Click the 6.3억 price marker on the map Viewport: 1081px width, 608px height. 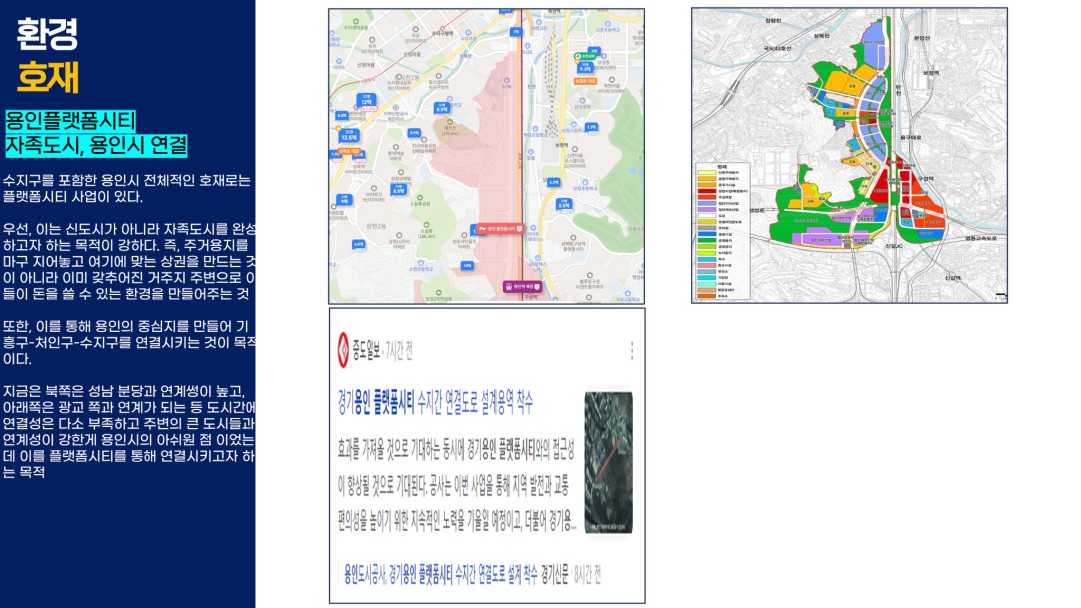554,183
